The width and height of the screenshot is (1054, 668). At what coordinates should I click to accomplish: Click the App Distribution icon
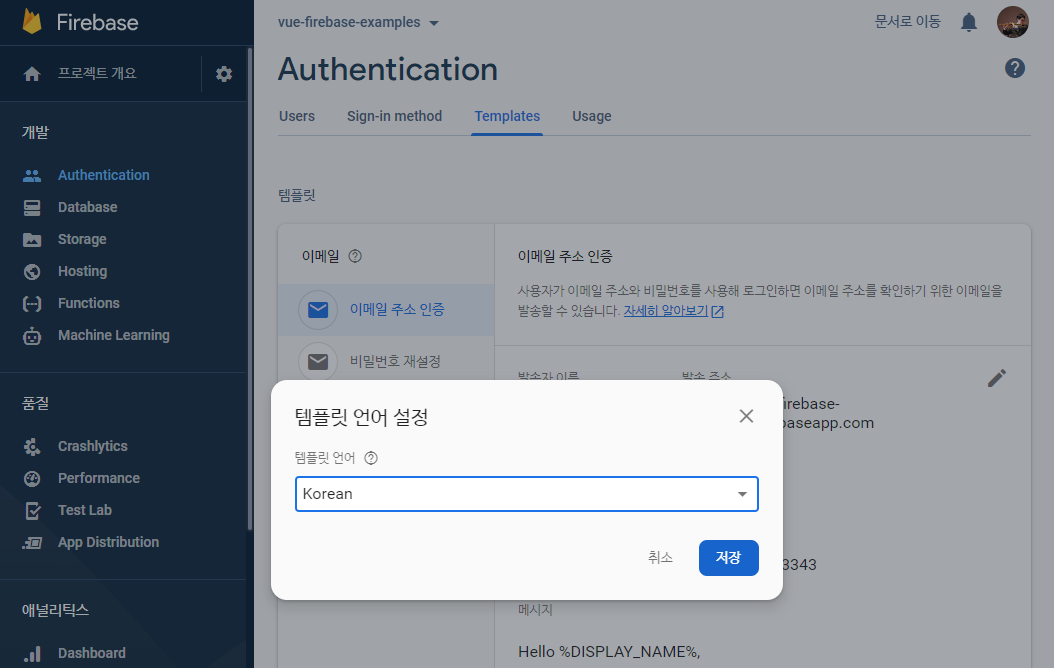click(x=32, y=543)
